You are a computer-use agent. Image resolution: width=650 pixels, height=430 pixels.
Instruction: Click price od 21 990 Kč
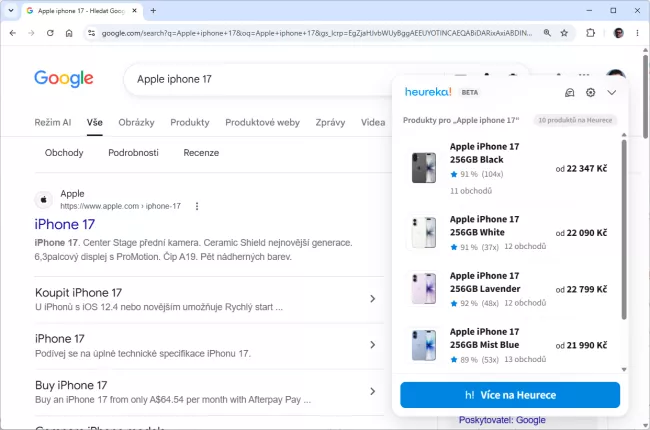point(581,345)
